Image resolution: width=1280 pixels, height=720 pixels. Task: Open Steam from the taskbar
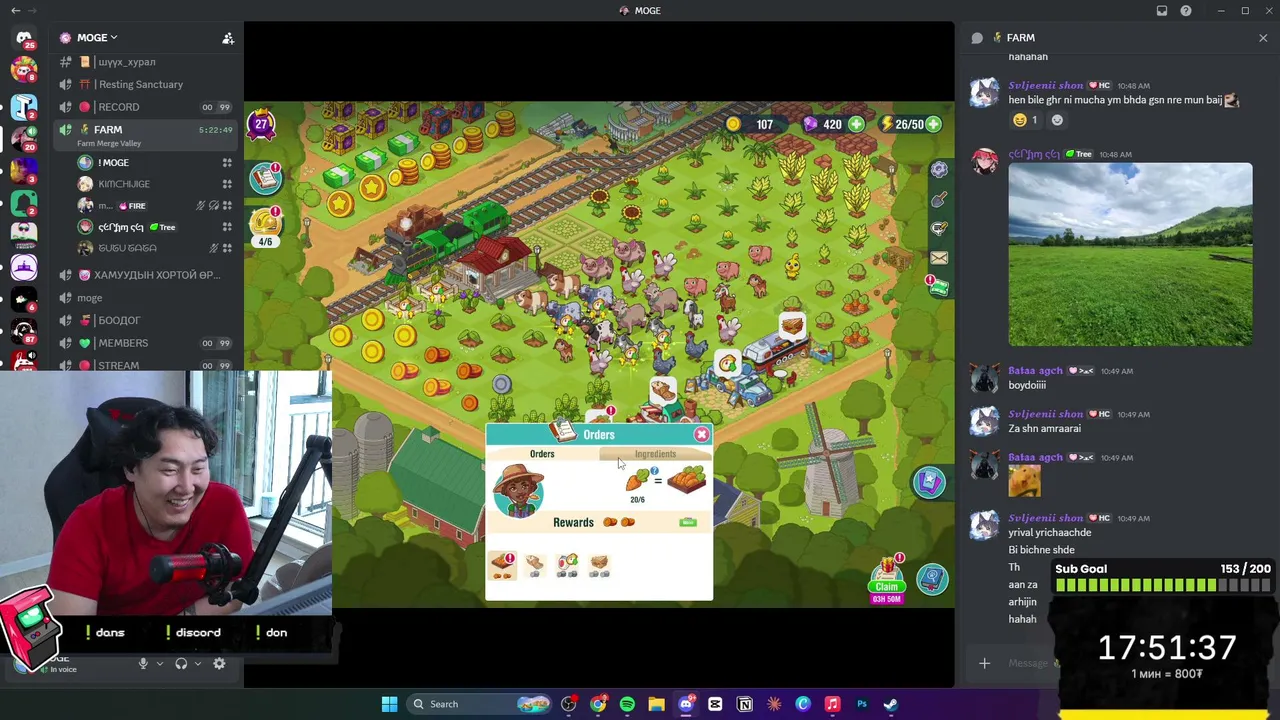891,704
